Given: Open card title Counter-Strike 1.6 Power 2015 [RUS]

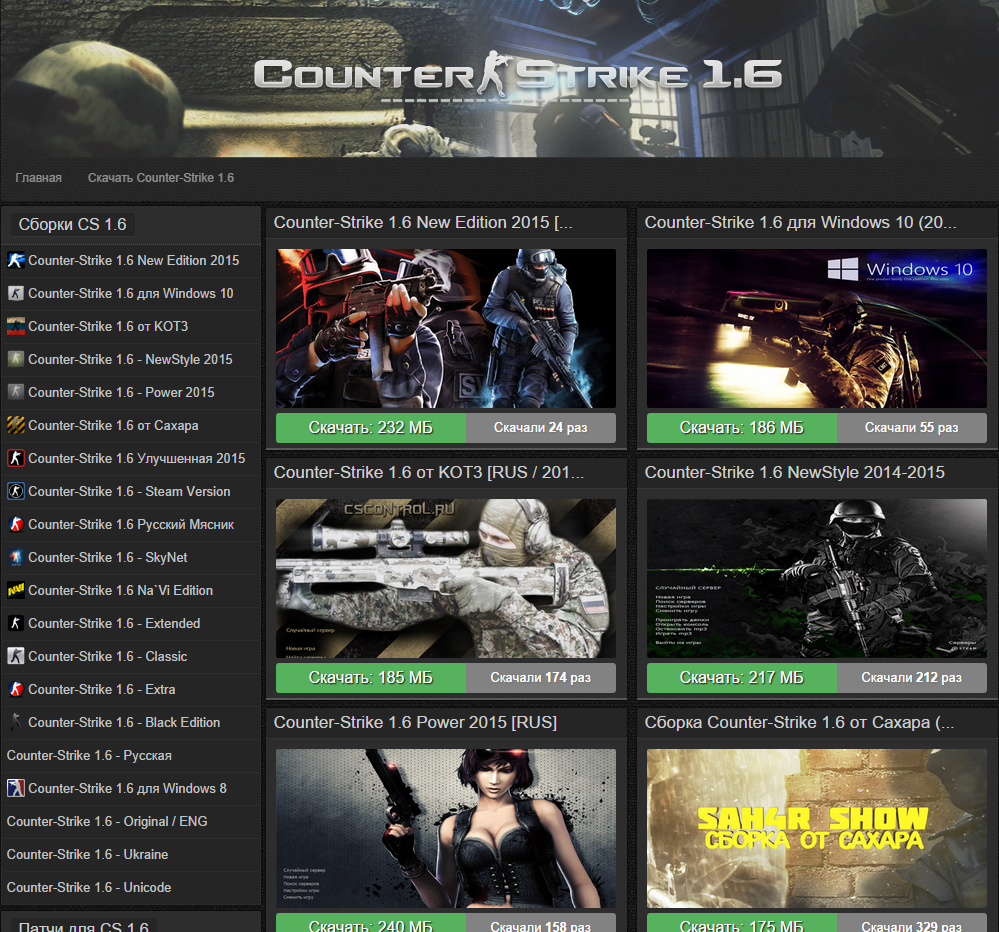Looking at the screenshot, I should point(415,722).
